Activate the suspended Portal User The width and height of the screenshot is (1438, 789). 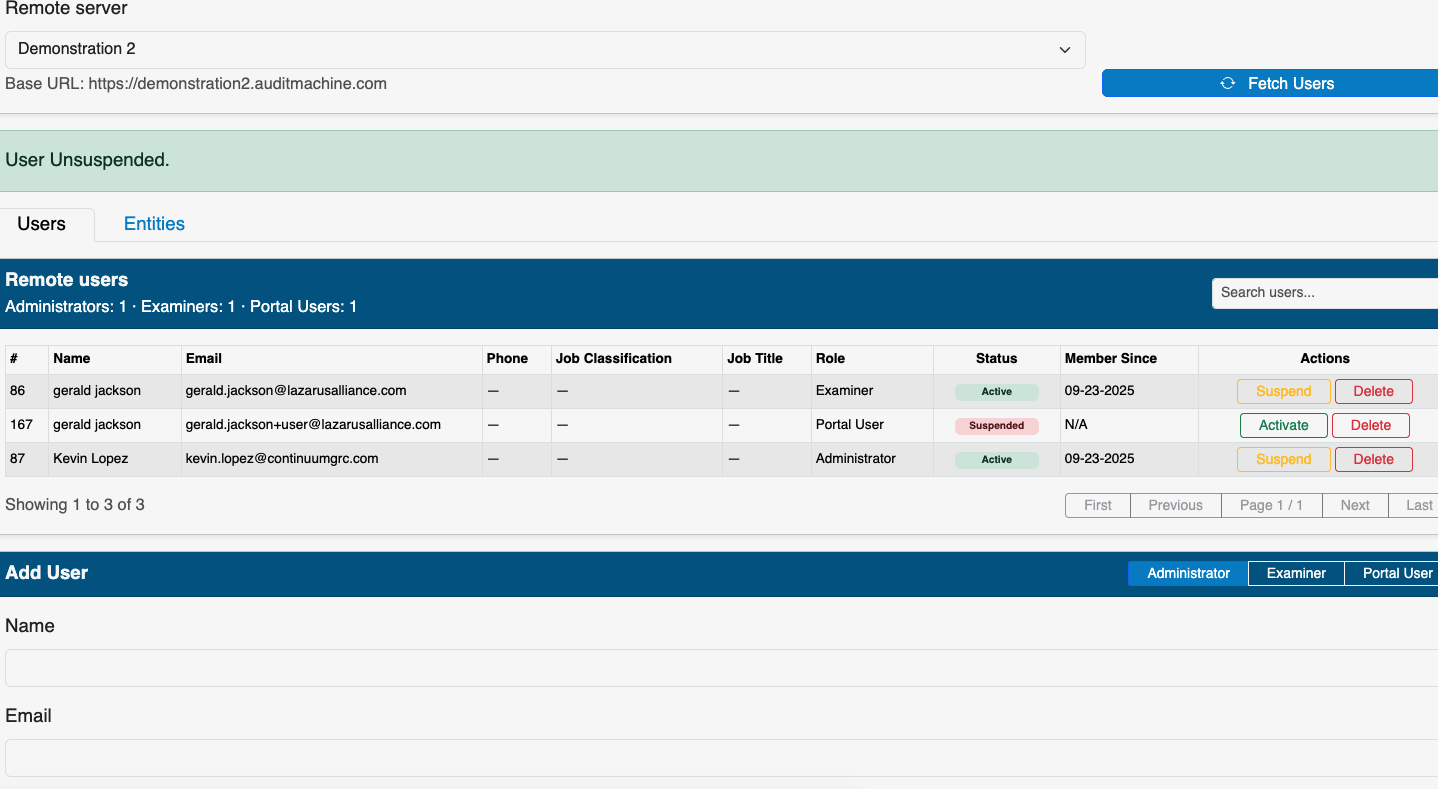click(1283, 425)
